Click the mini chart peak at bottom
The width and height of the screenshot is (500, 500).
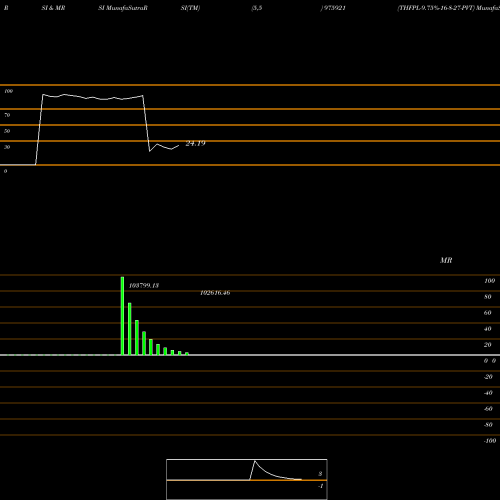[255, 461]
